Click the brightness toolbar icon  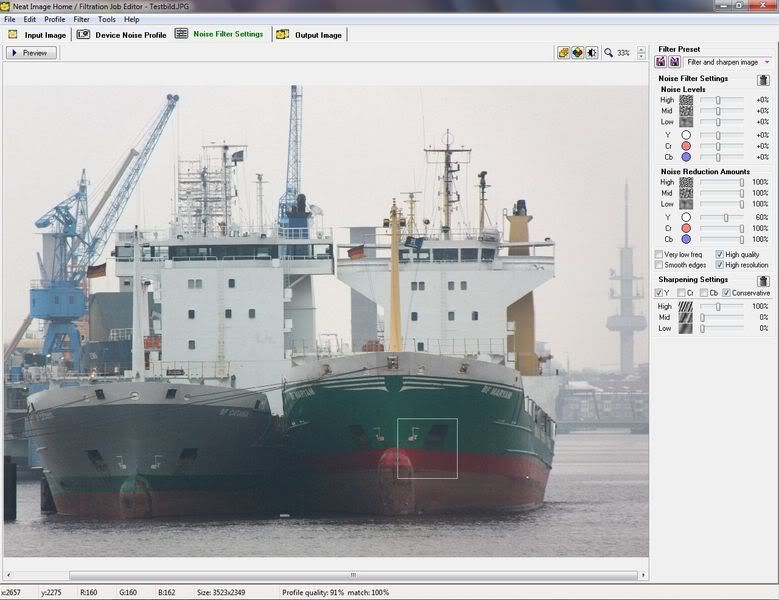(x=592, y=53)
